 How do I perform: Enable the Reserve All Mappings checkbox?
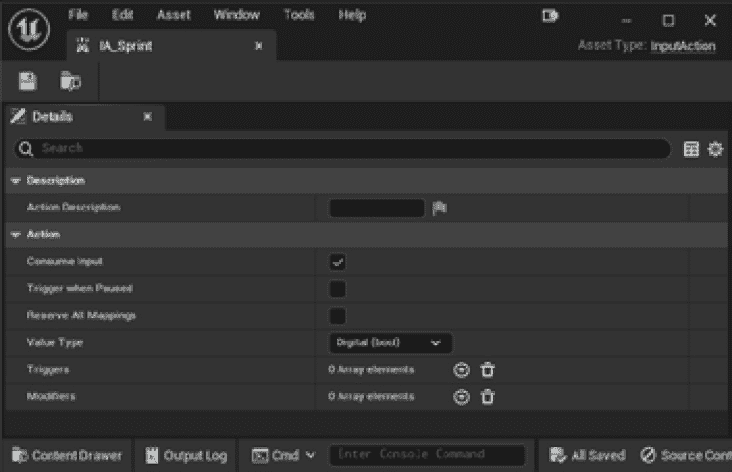pos(338,316)
